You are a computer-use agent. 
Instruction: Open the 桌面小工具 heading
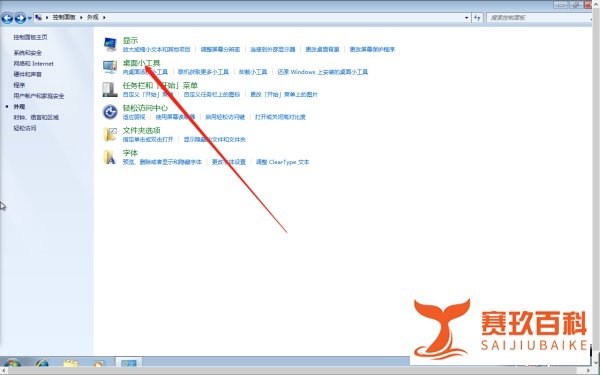pyautogui.click(x=141, y=63)
